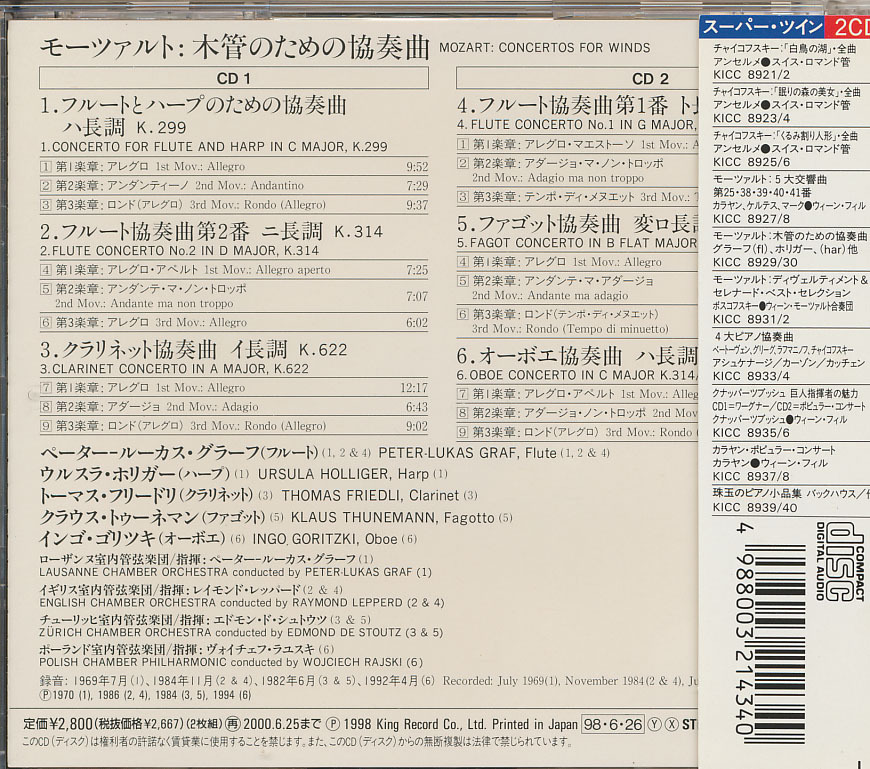Click Flute Concerto No.1 in G Major heading

click(577, 125)
